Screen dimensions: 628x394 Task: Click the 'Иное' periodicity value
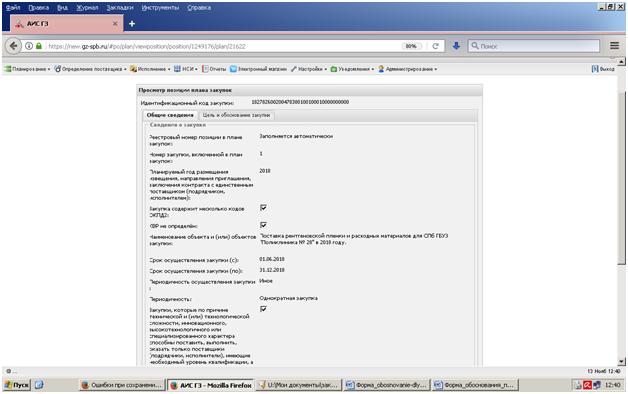[x=266, y=281]
